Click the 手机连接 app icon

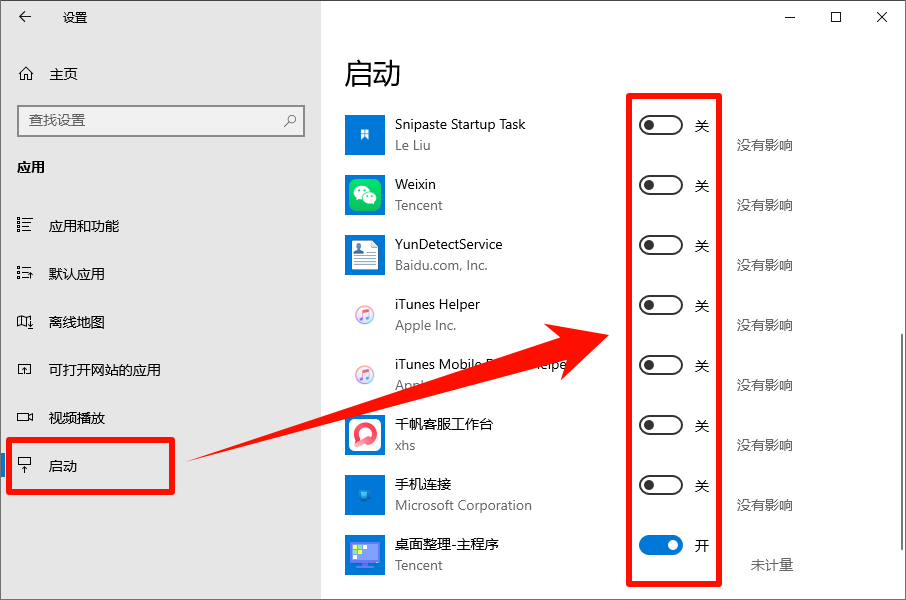365,495
